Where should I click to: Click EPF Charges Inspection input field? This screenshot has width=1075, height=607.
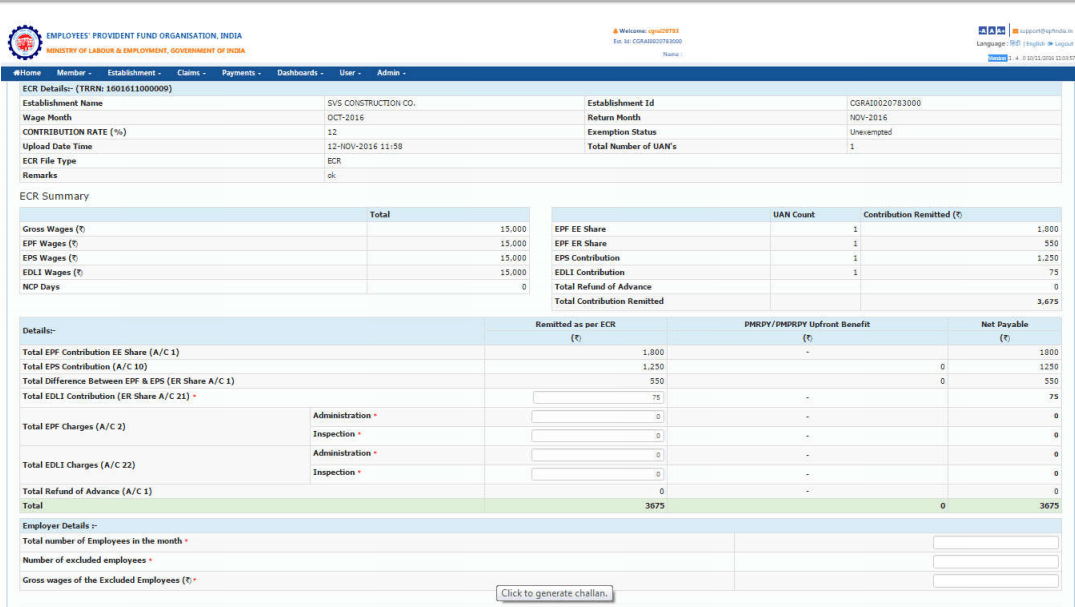coord(598,436)
